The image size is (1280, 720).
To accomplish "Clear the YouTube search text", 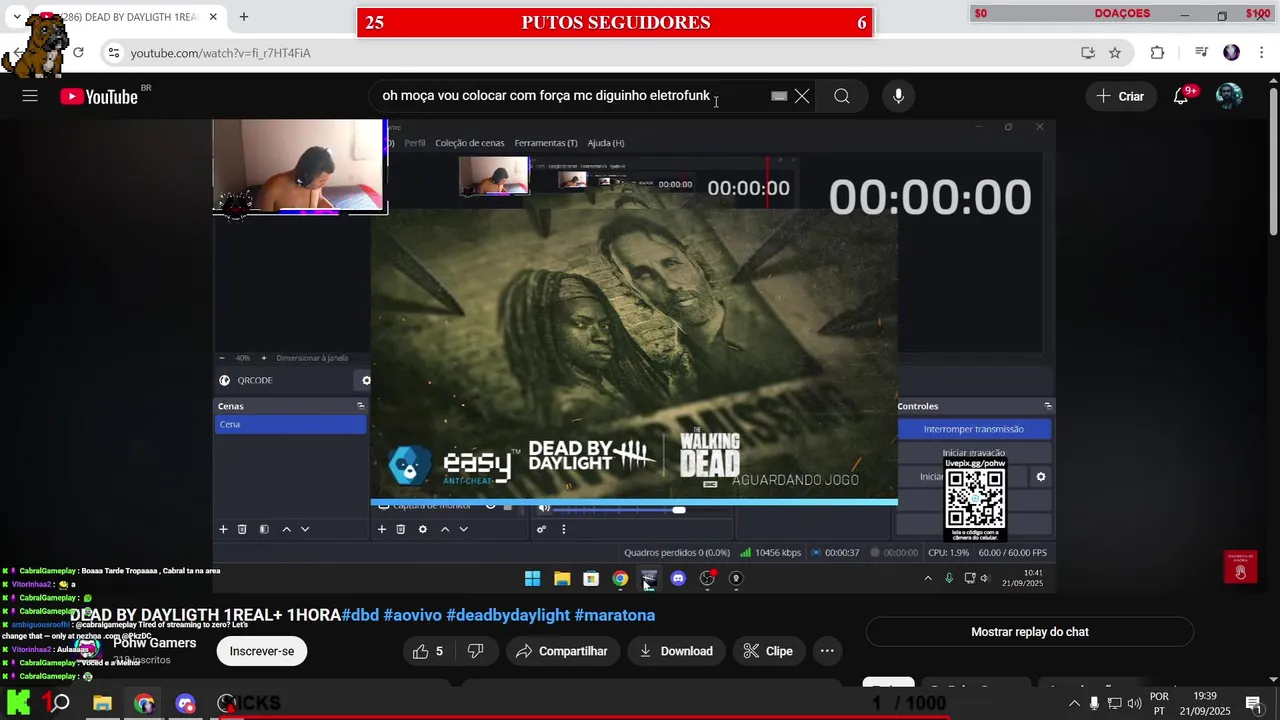I will [x=802, y=96].
